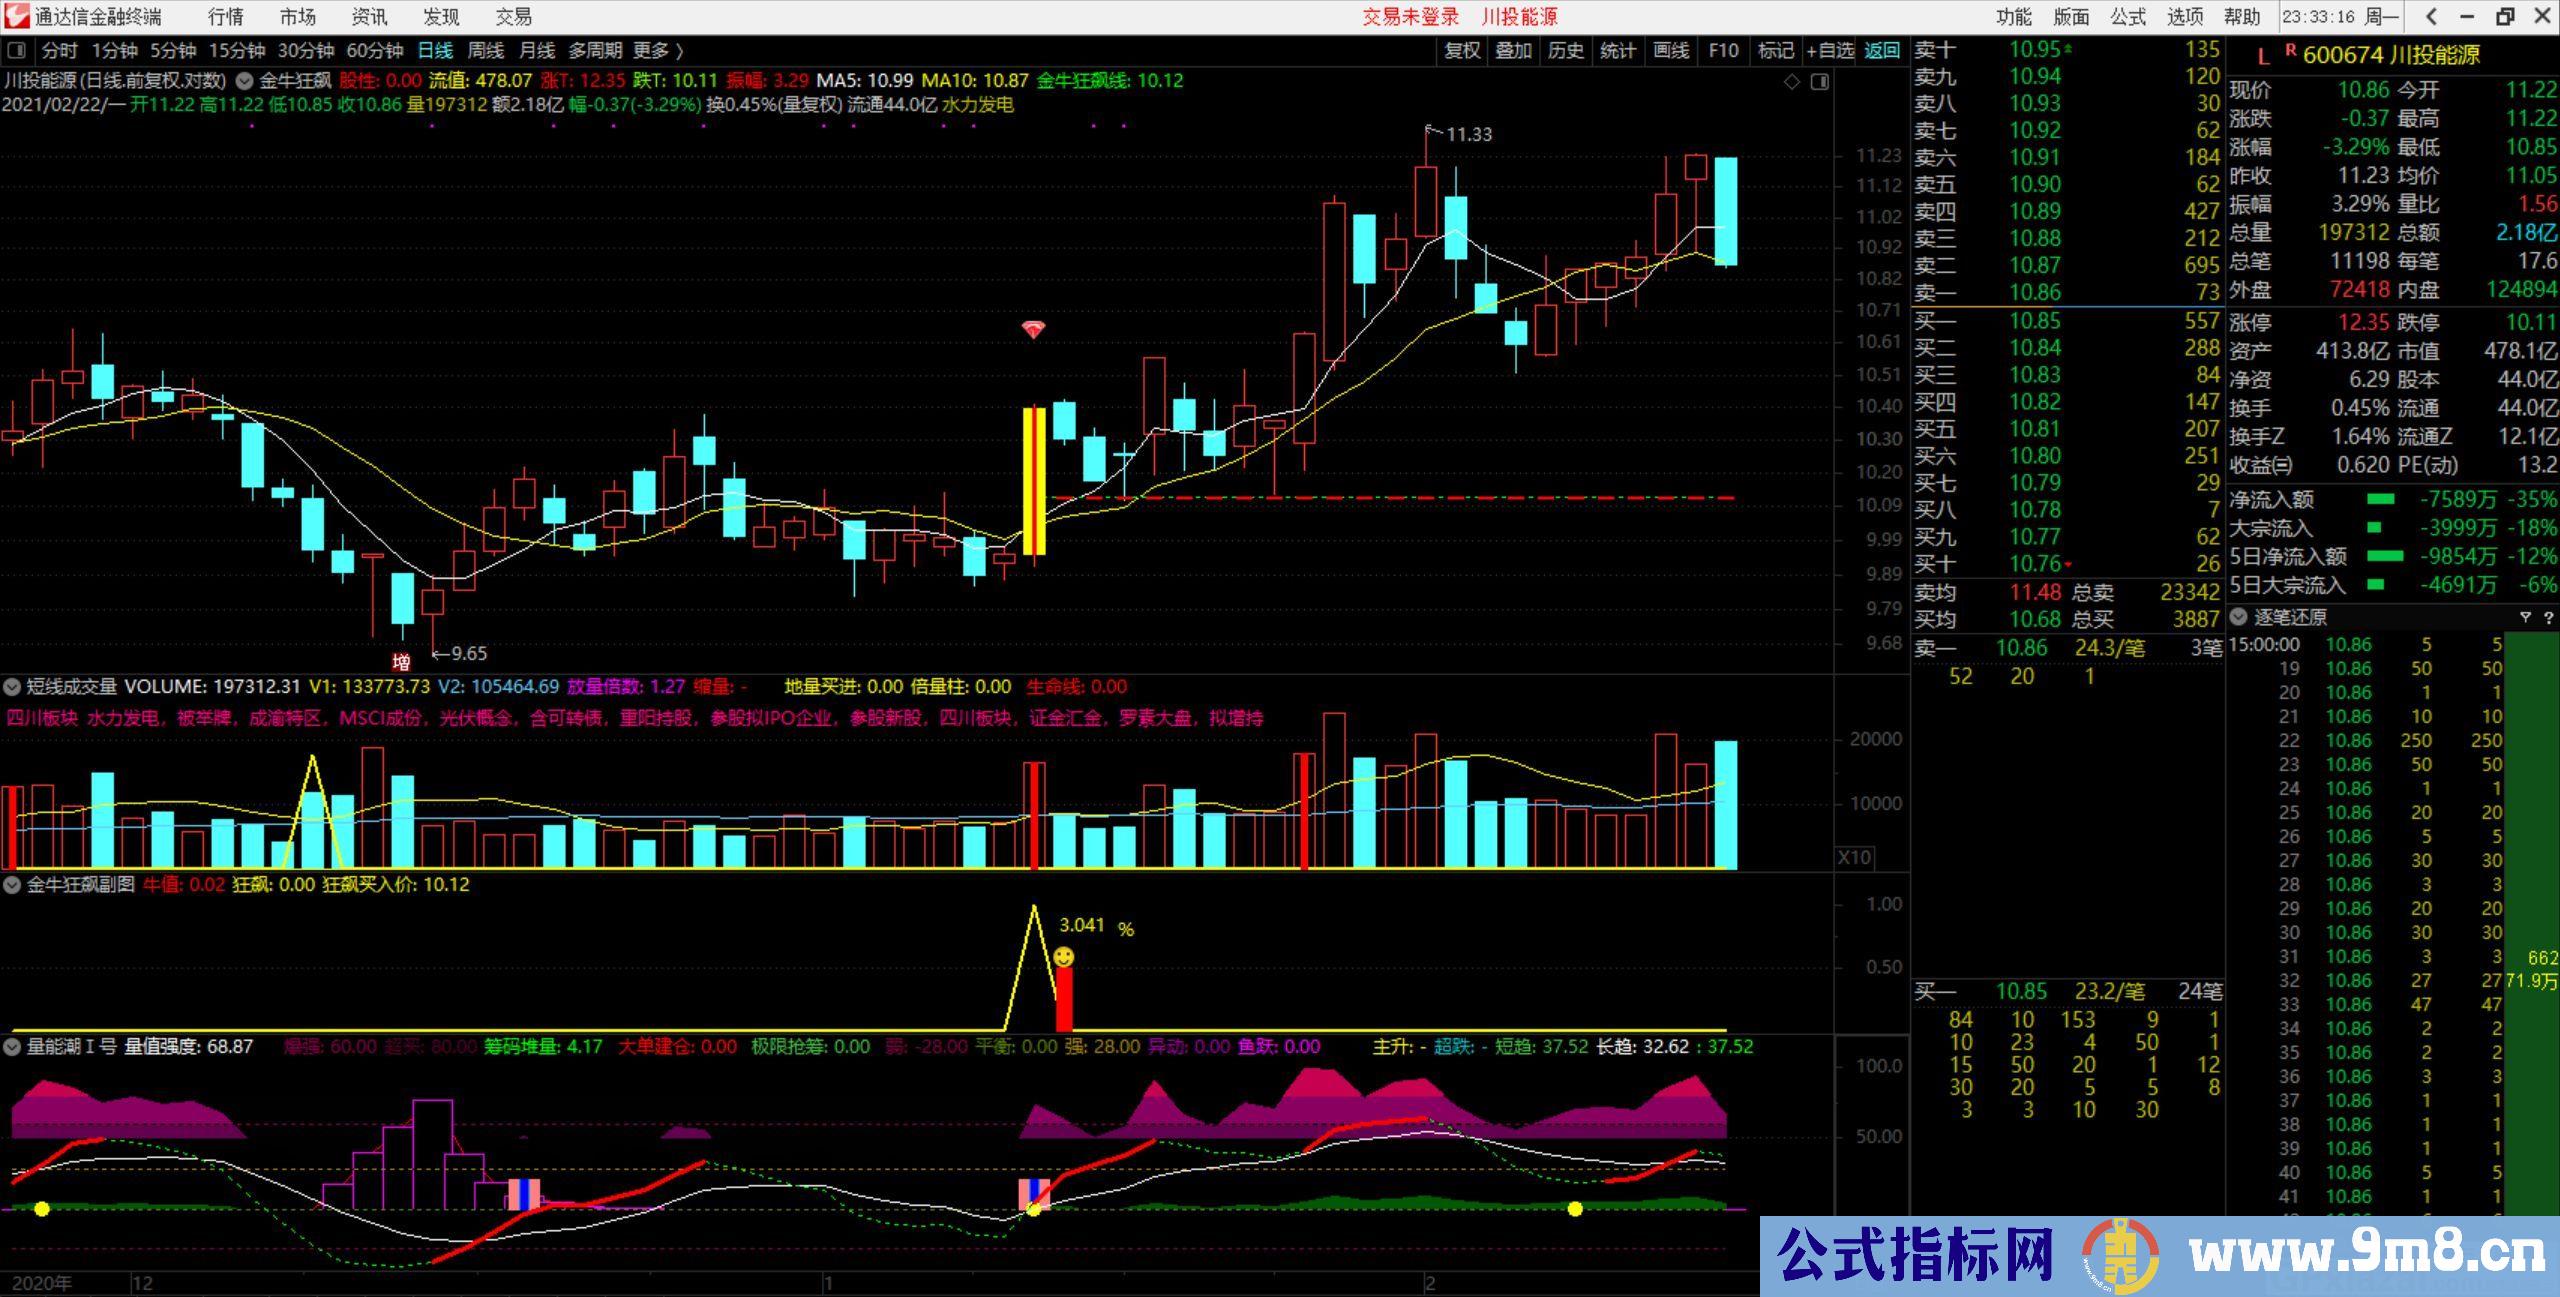Open the F10 company info
The width and height of the screenshot is (2560, 1297).
[x=1723, y=51]
